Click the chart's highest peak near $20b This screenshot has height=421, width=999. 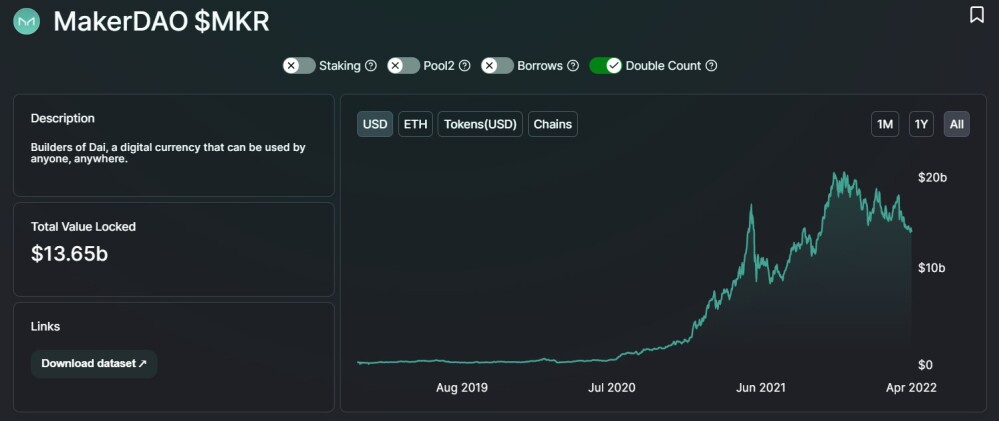[x=843, y=173]
